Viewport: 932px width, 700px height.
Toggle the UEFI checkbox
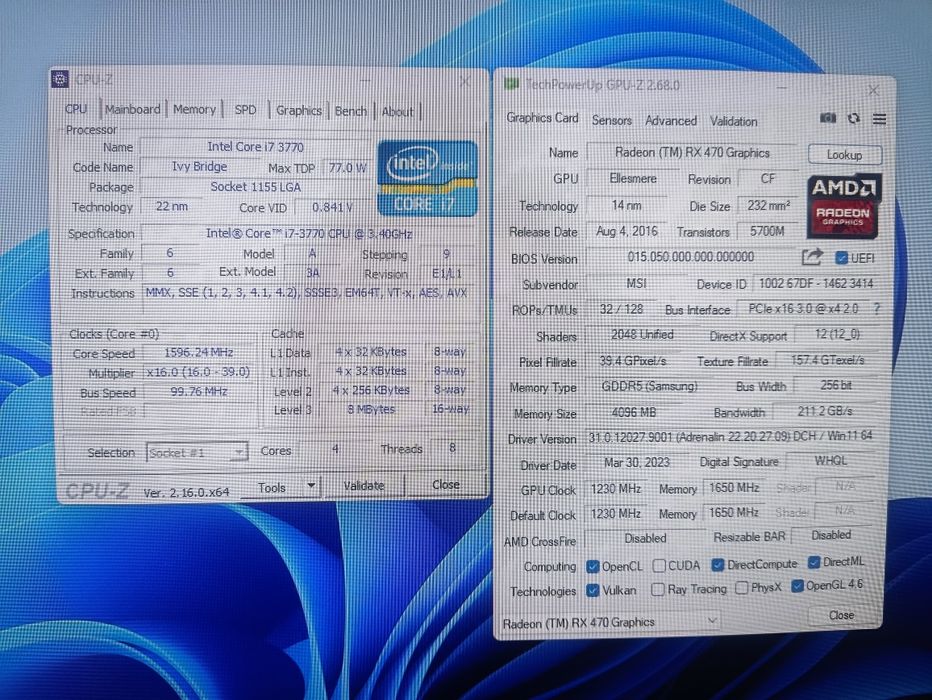(x=841, y=258)
